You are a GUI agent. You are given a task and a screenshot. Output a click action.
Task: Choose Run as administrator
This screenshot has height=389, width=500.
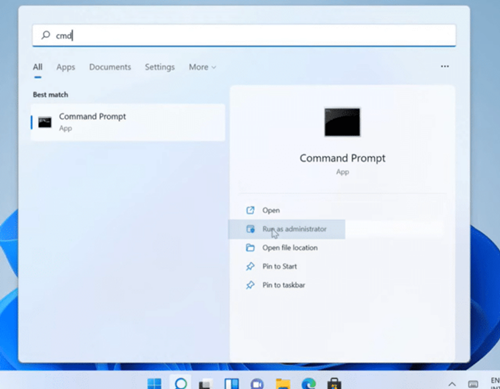pyautogui.click(x=287, y=229)
